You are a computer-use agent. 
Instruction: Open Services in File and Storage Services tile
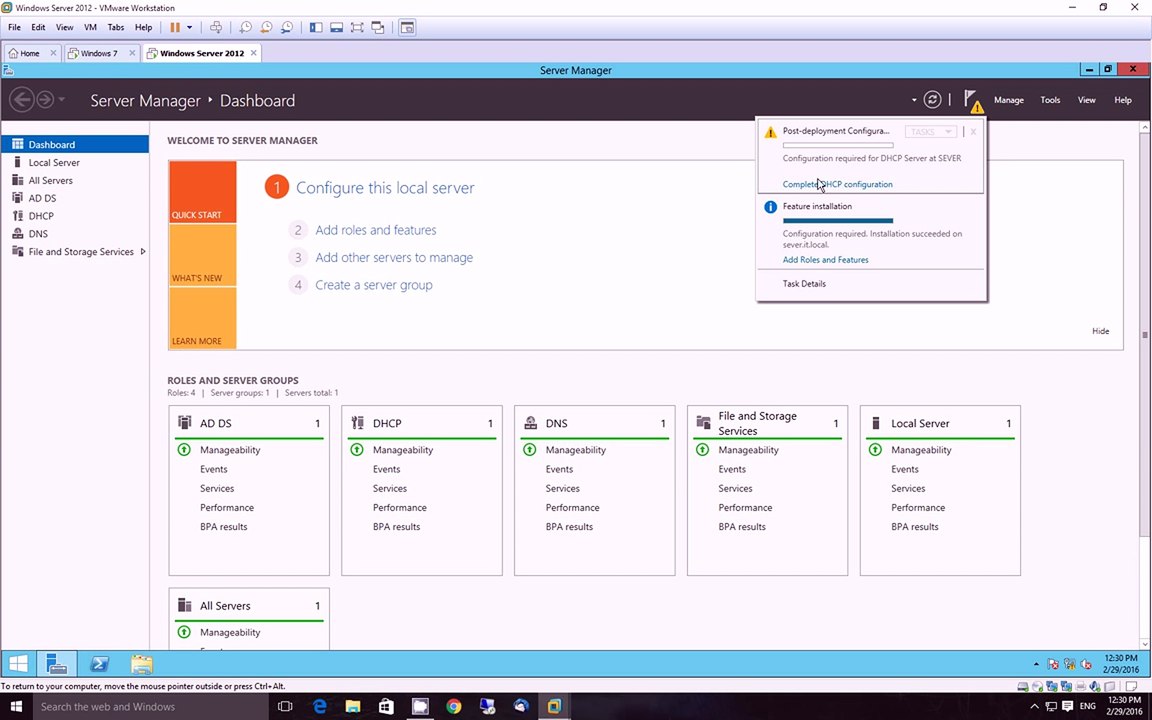tap(735, 489)
